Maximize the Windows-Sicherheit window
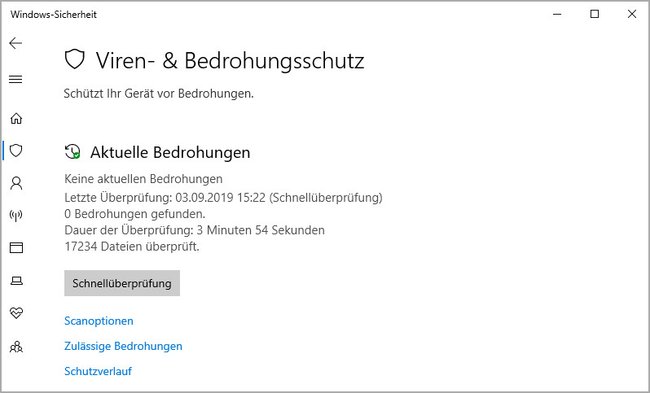650x393 pixels. (594, 14)
